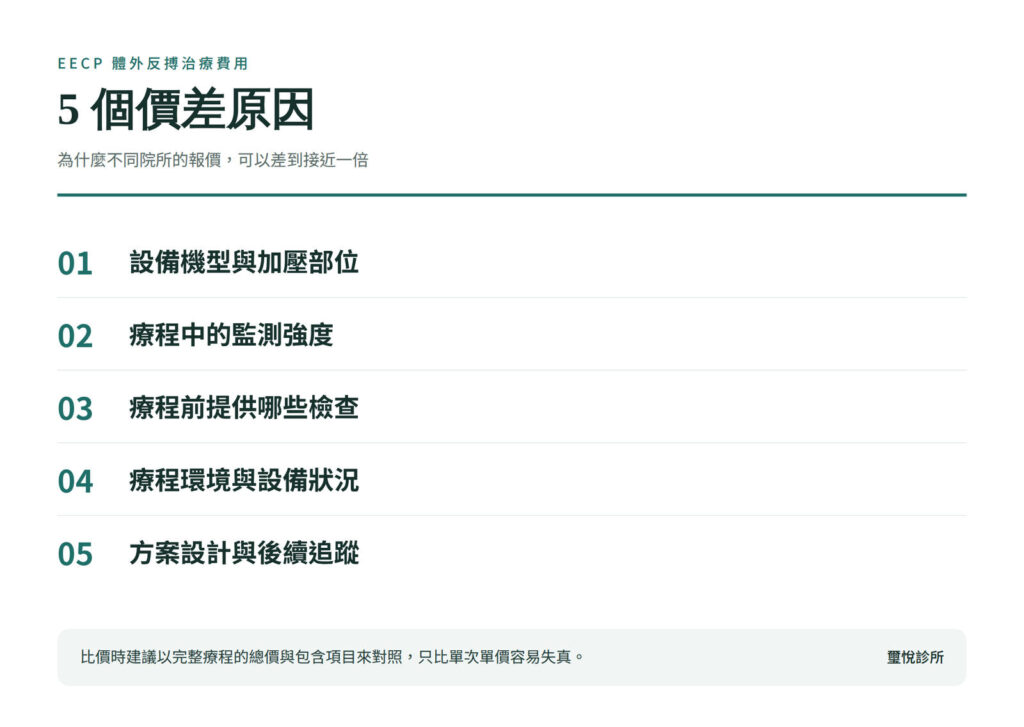1024x727 pixels.
Task: Select item '方案設計與後續追蹤'
Action: [244, 553]
